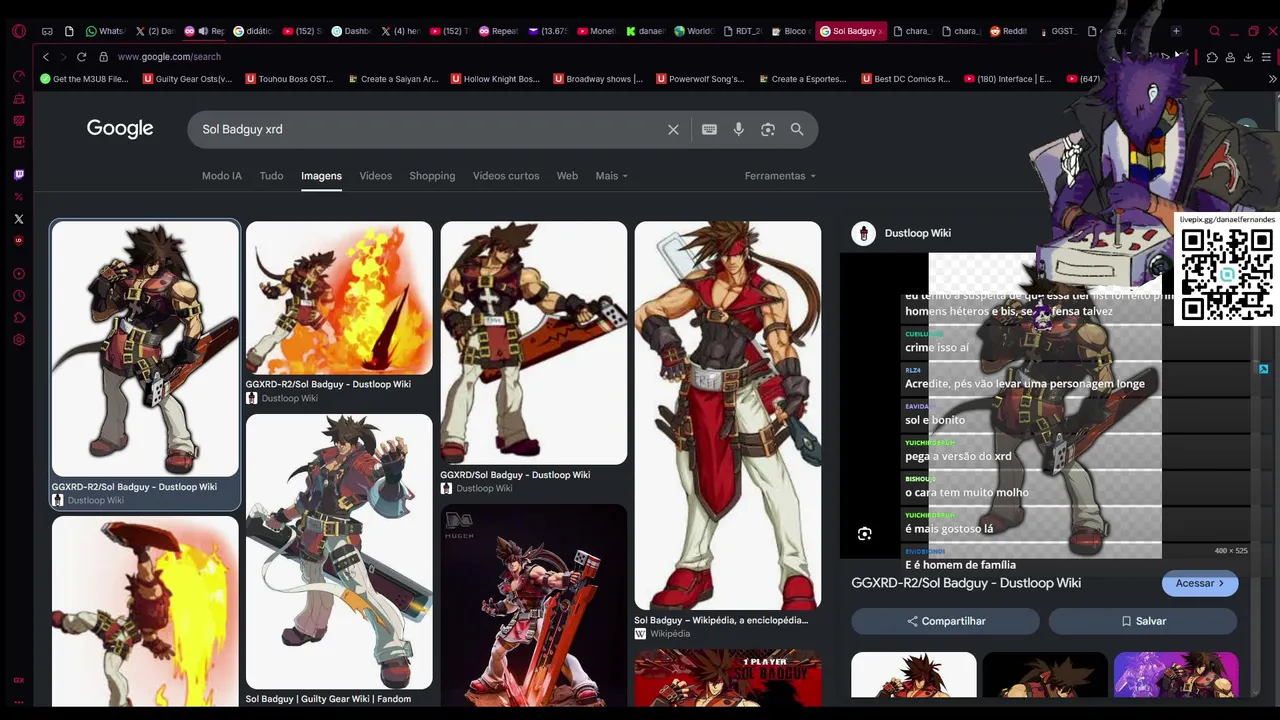This screenshot has width=1280, height=720.
Task: Open Touhou Boss OST bookmark
Action: pos(289,79)
